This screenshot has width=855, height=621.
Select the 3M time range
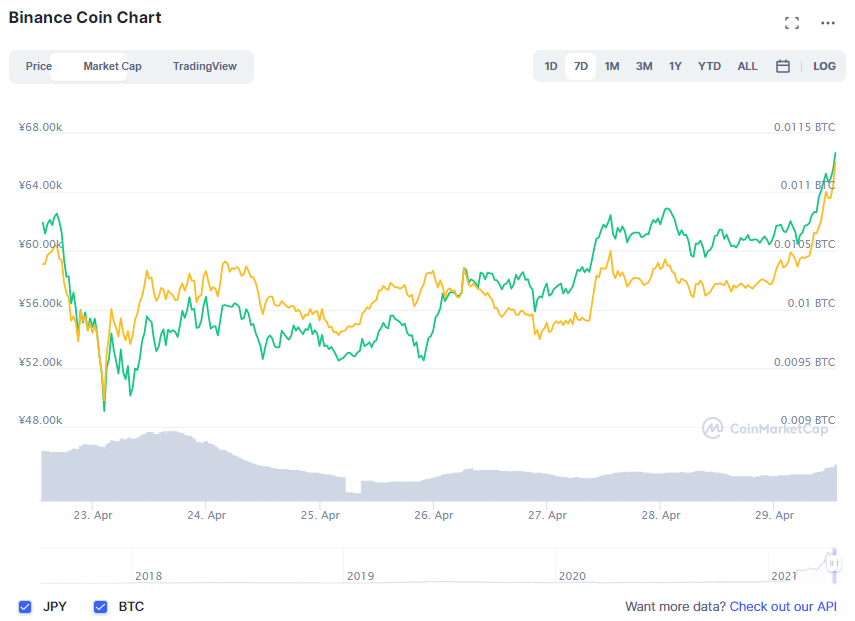coord(644,67)
